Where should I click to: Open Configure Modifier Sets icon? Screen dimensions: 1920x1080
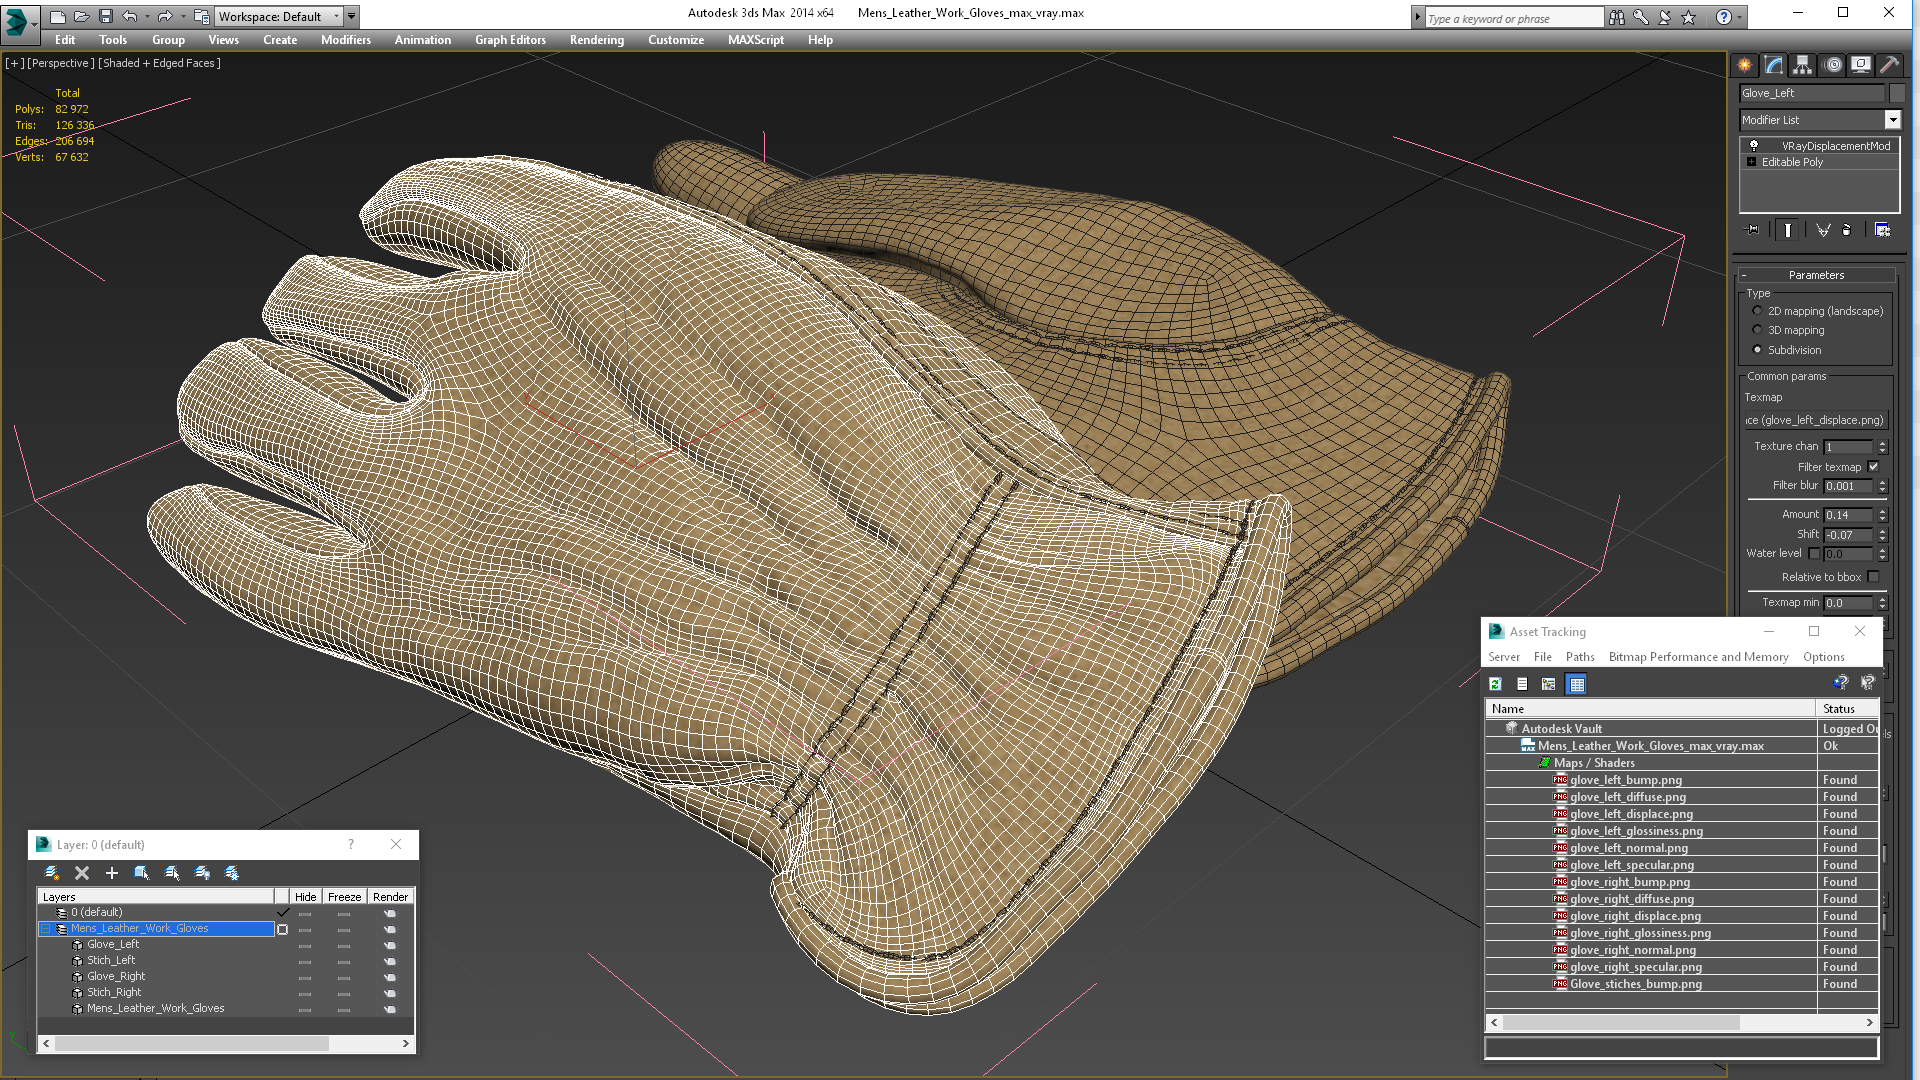pos(1883,230)
